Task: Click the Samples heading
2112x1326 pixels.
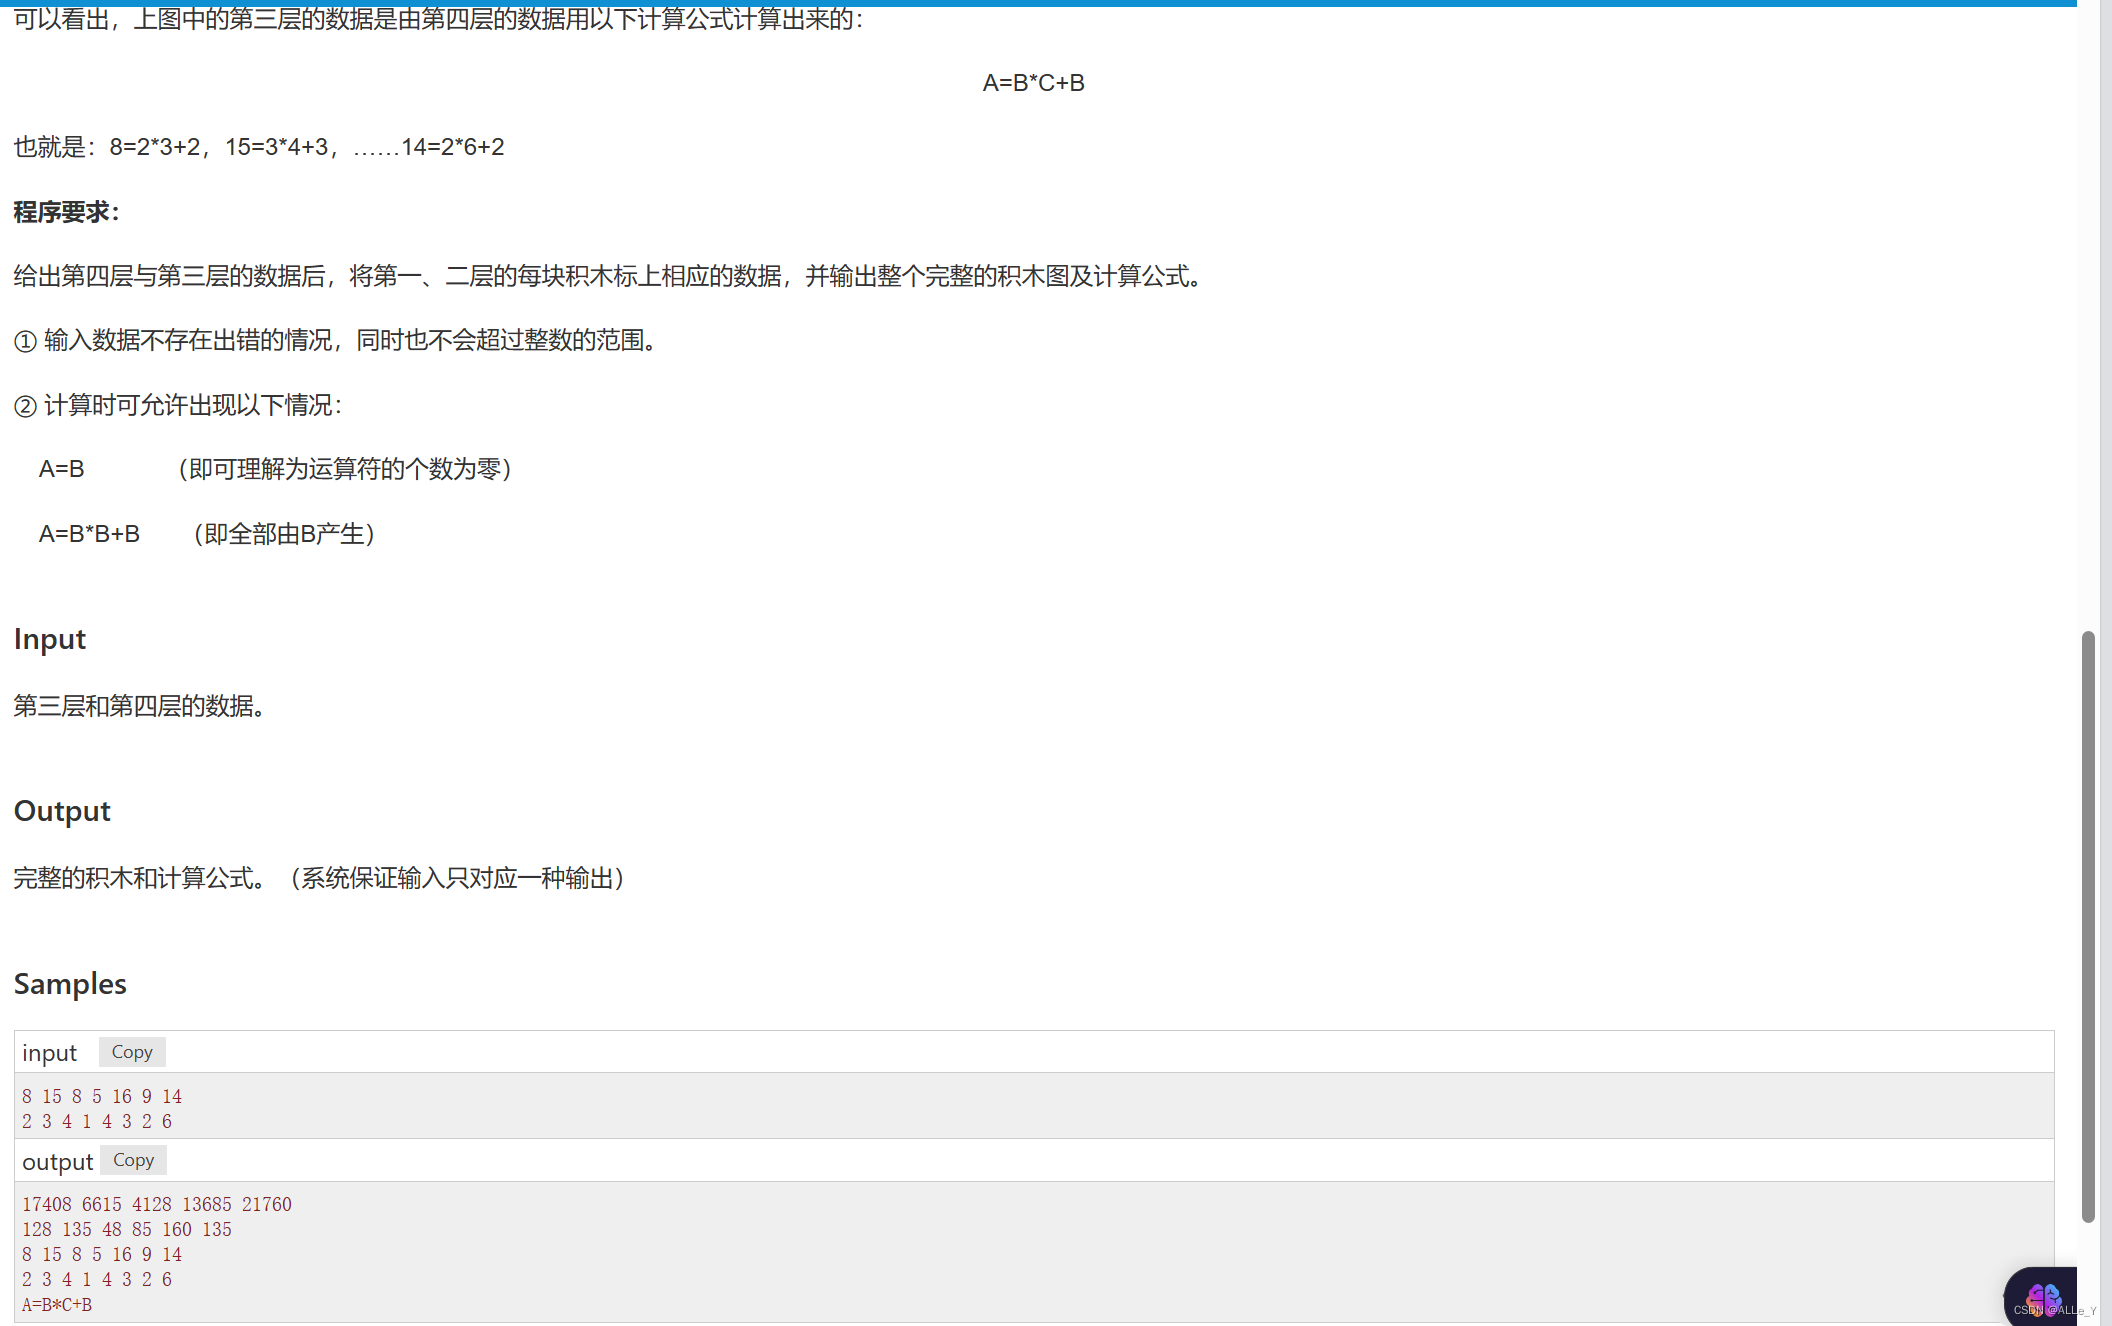Action: (70, 984)
